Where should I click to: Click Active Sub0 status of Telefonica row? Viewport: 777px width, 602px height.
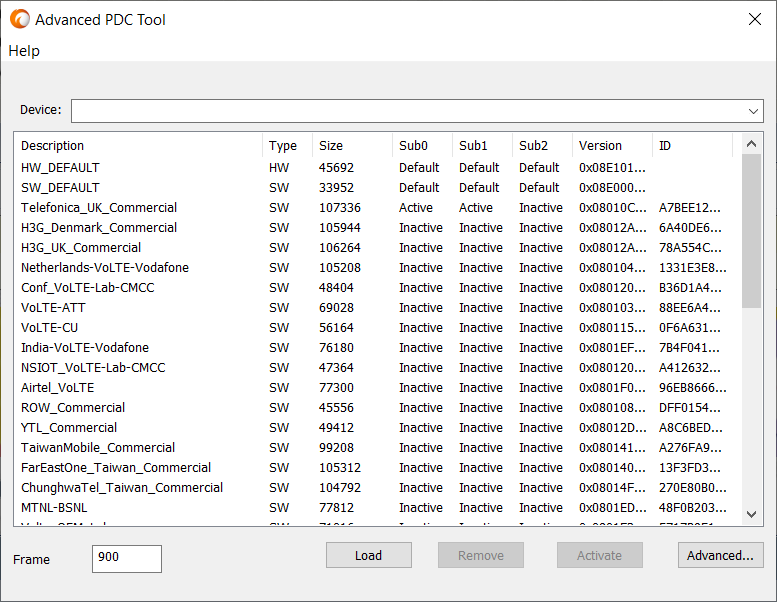(416, 208)
